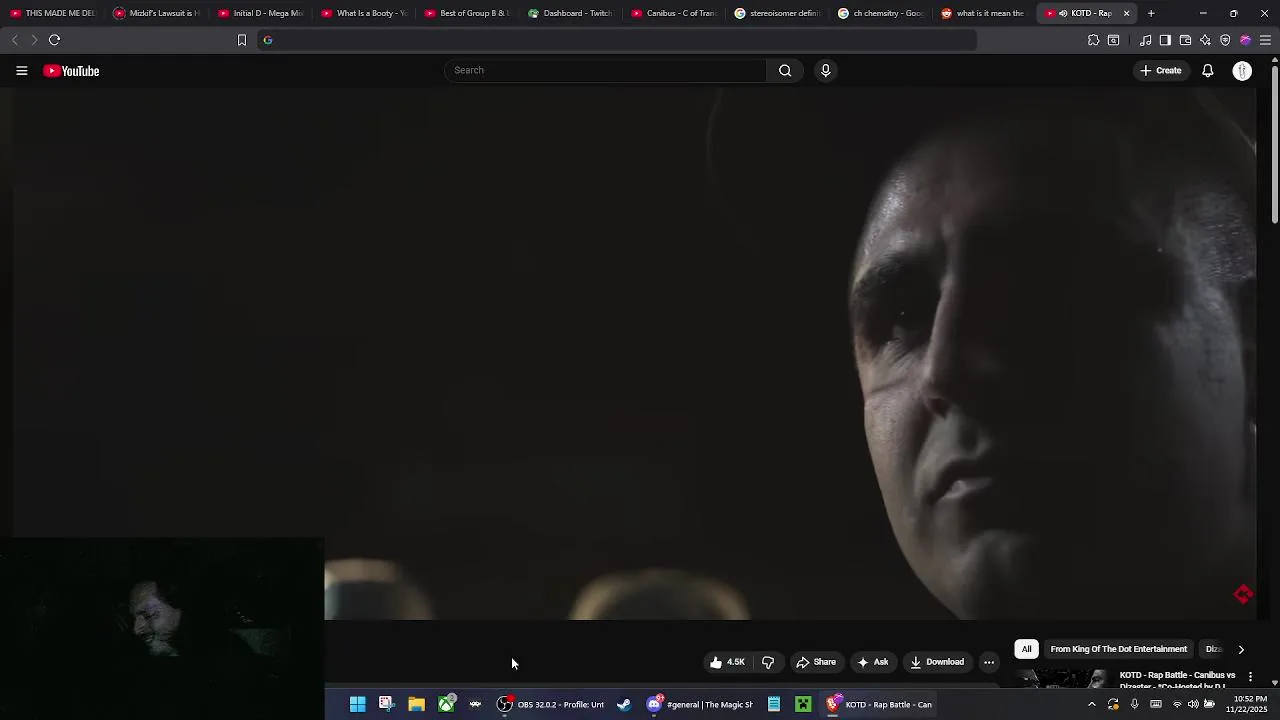This screenshot has width=1280, height=720.
Task: Grab the page vertical scrollbar thumb
Action: 1275,145
